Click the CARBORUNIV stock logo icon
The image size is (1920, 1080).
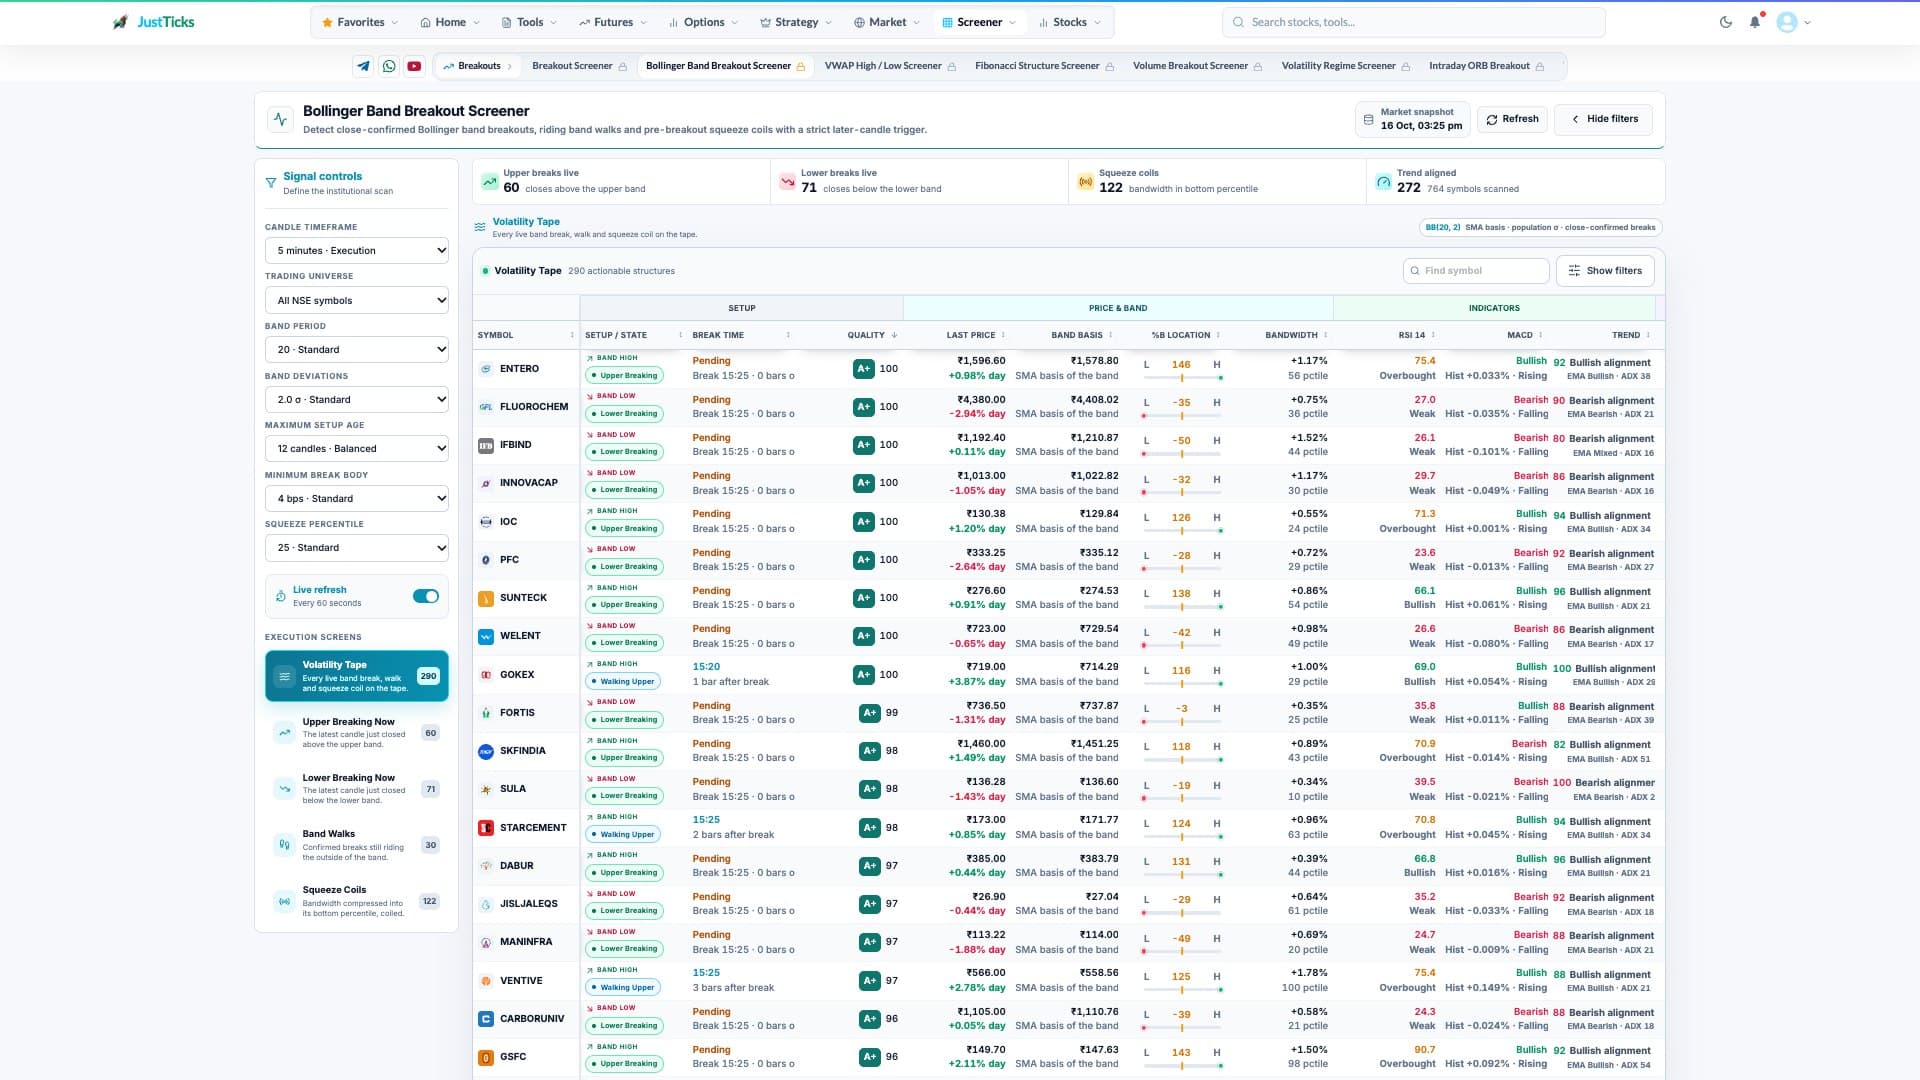click(x=486, y=1019)
